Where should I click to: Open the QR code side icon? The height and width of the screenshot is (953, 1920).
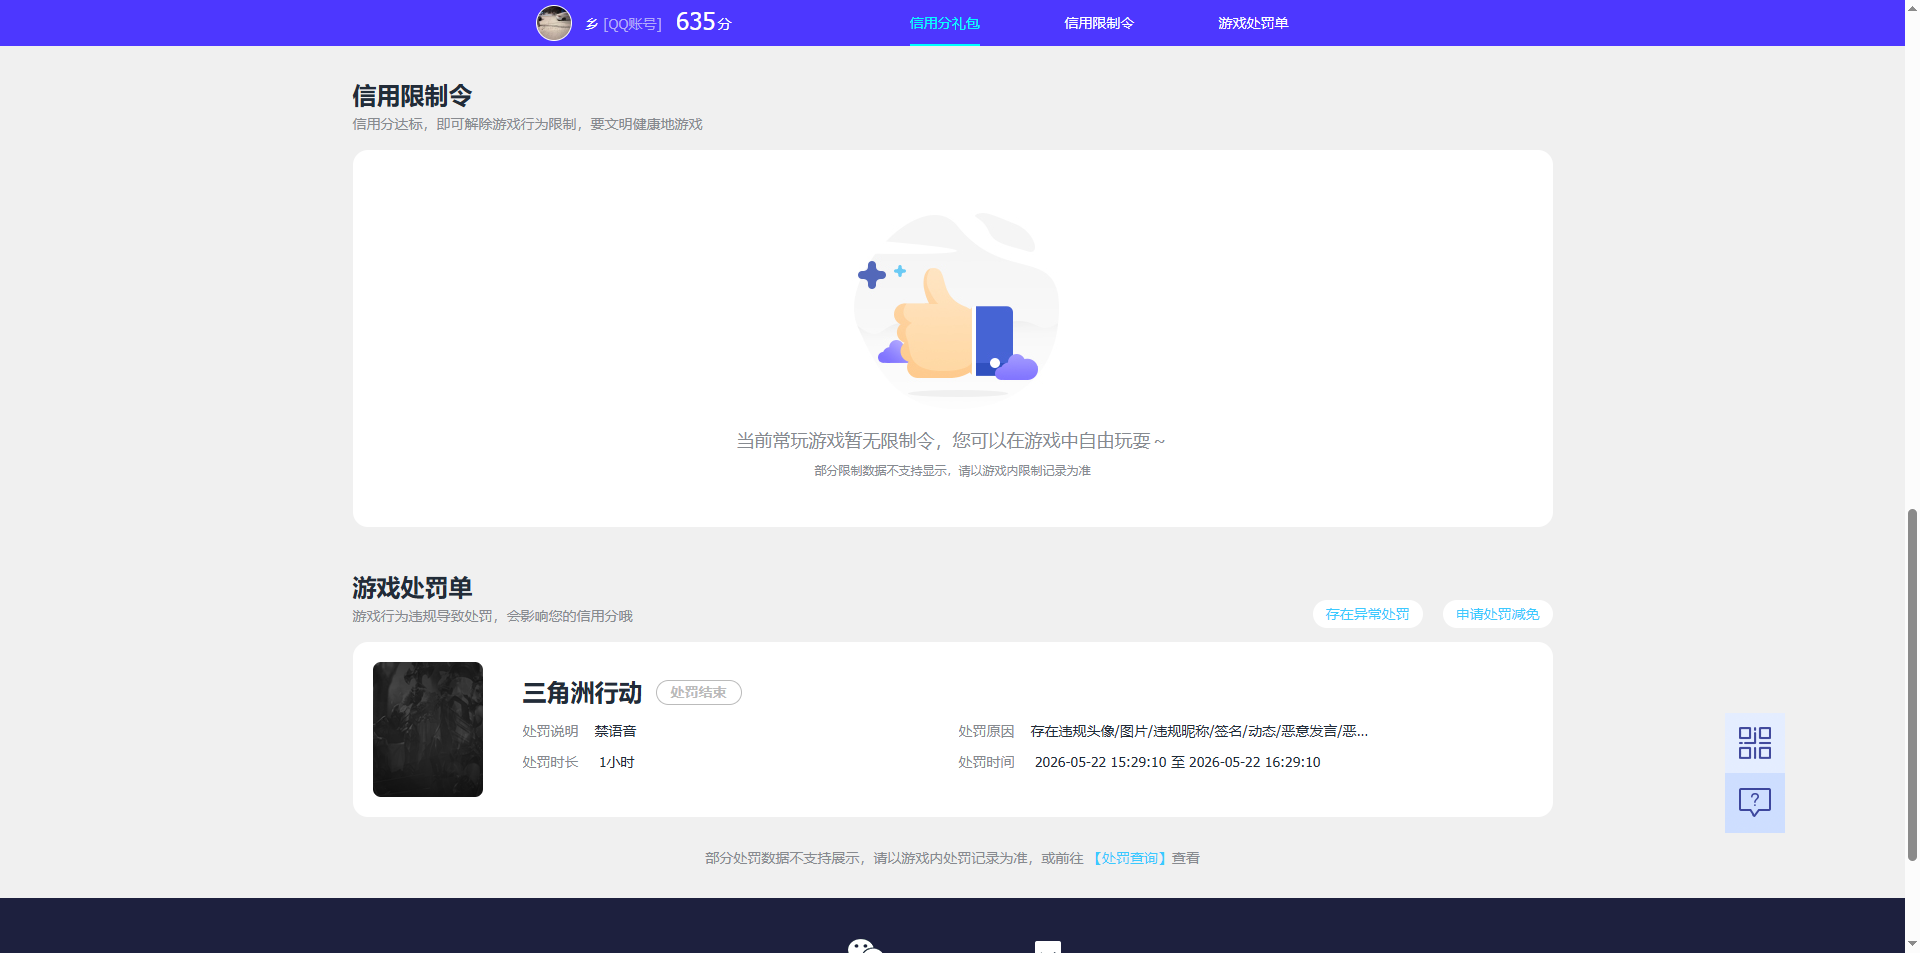click(x=1754, y=743)
